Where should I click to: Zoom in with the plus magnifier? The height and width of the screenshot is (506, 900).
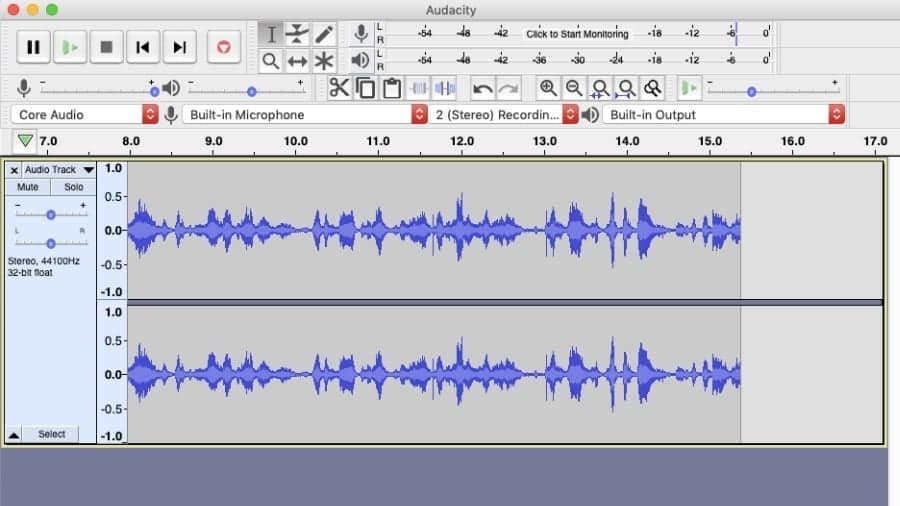pyautogui.click(x=548, y=88)
